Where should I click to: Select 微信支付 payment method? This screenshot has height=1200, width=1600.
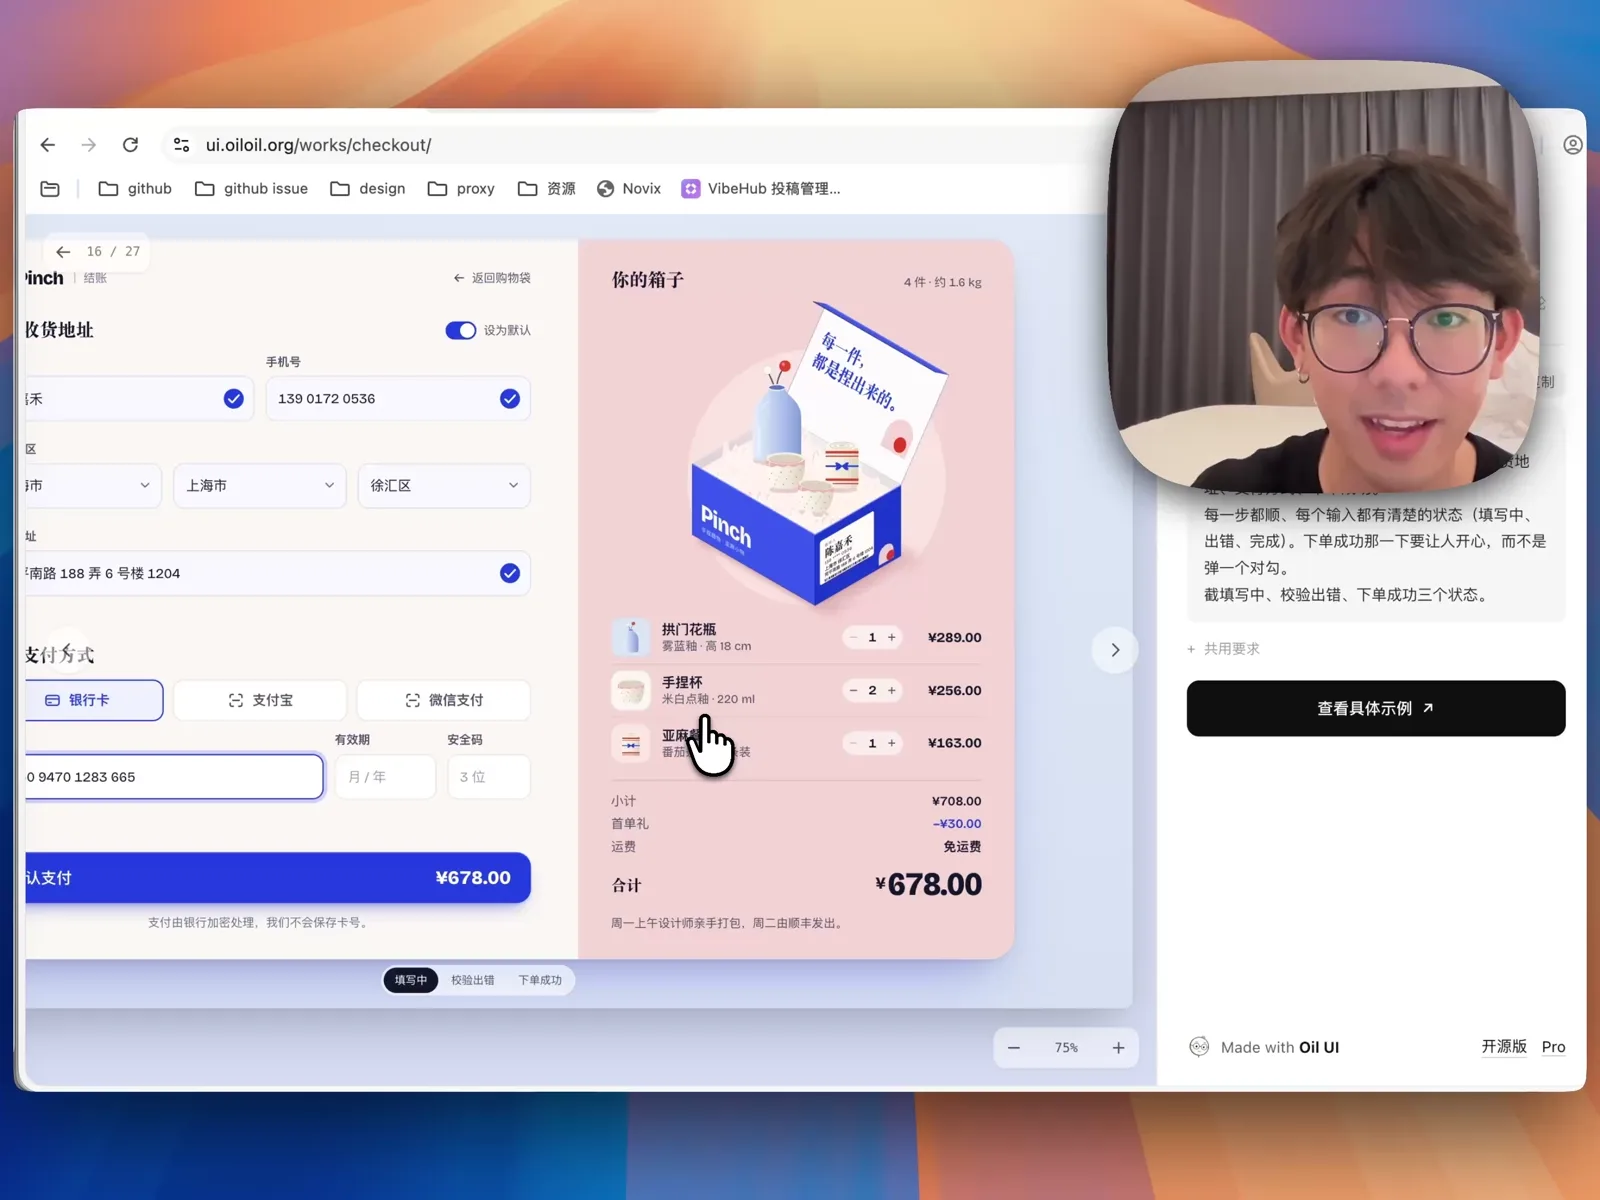click(444, 700)
